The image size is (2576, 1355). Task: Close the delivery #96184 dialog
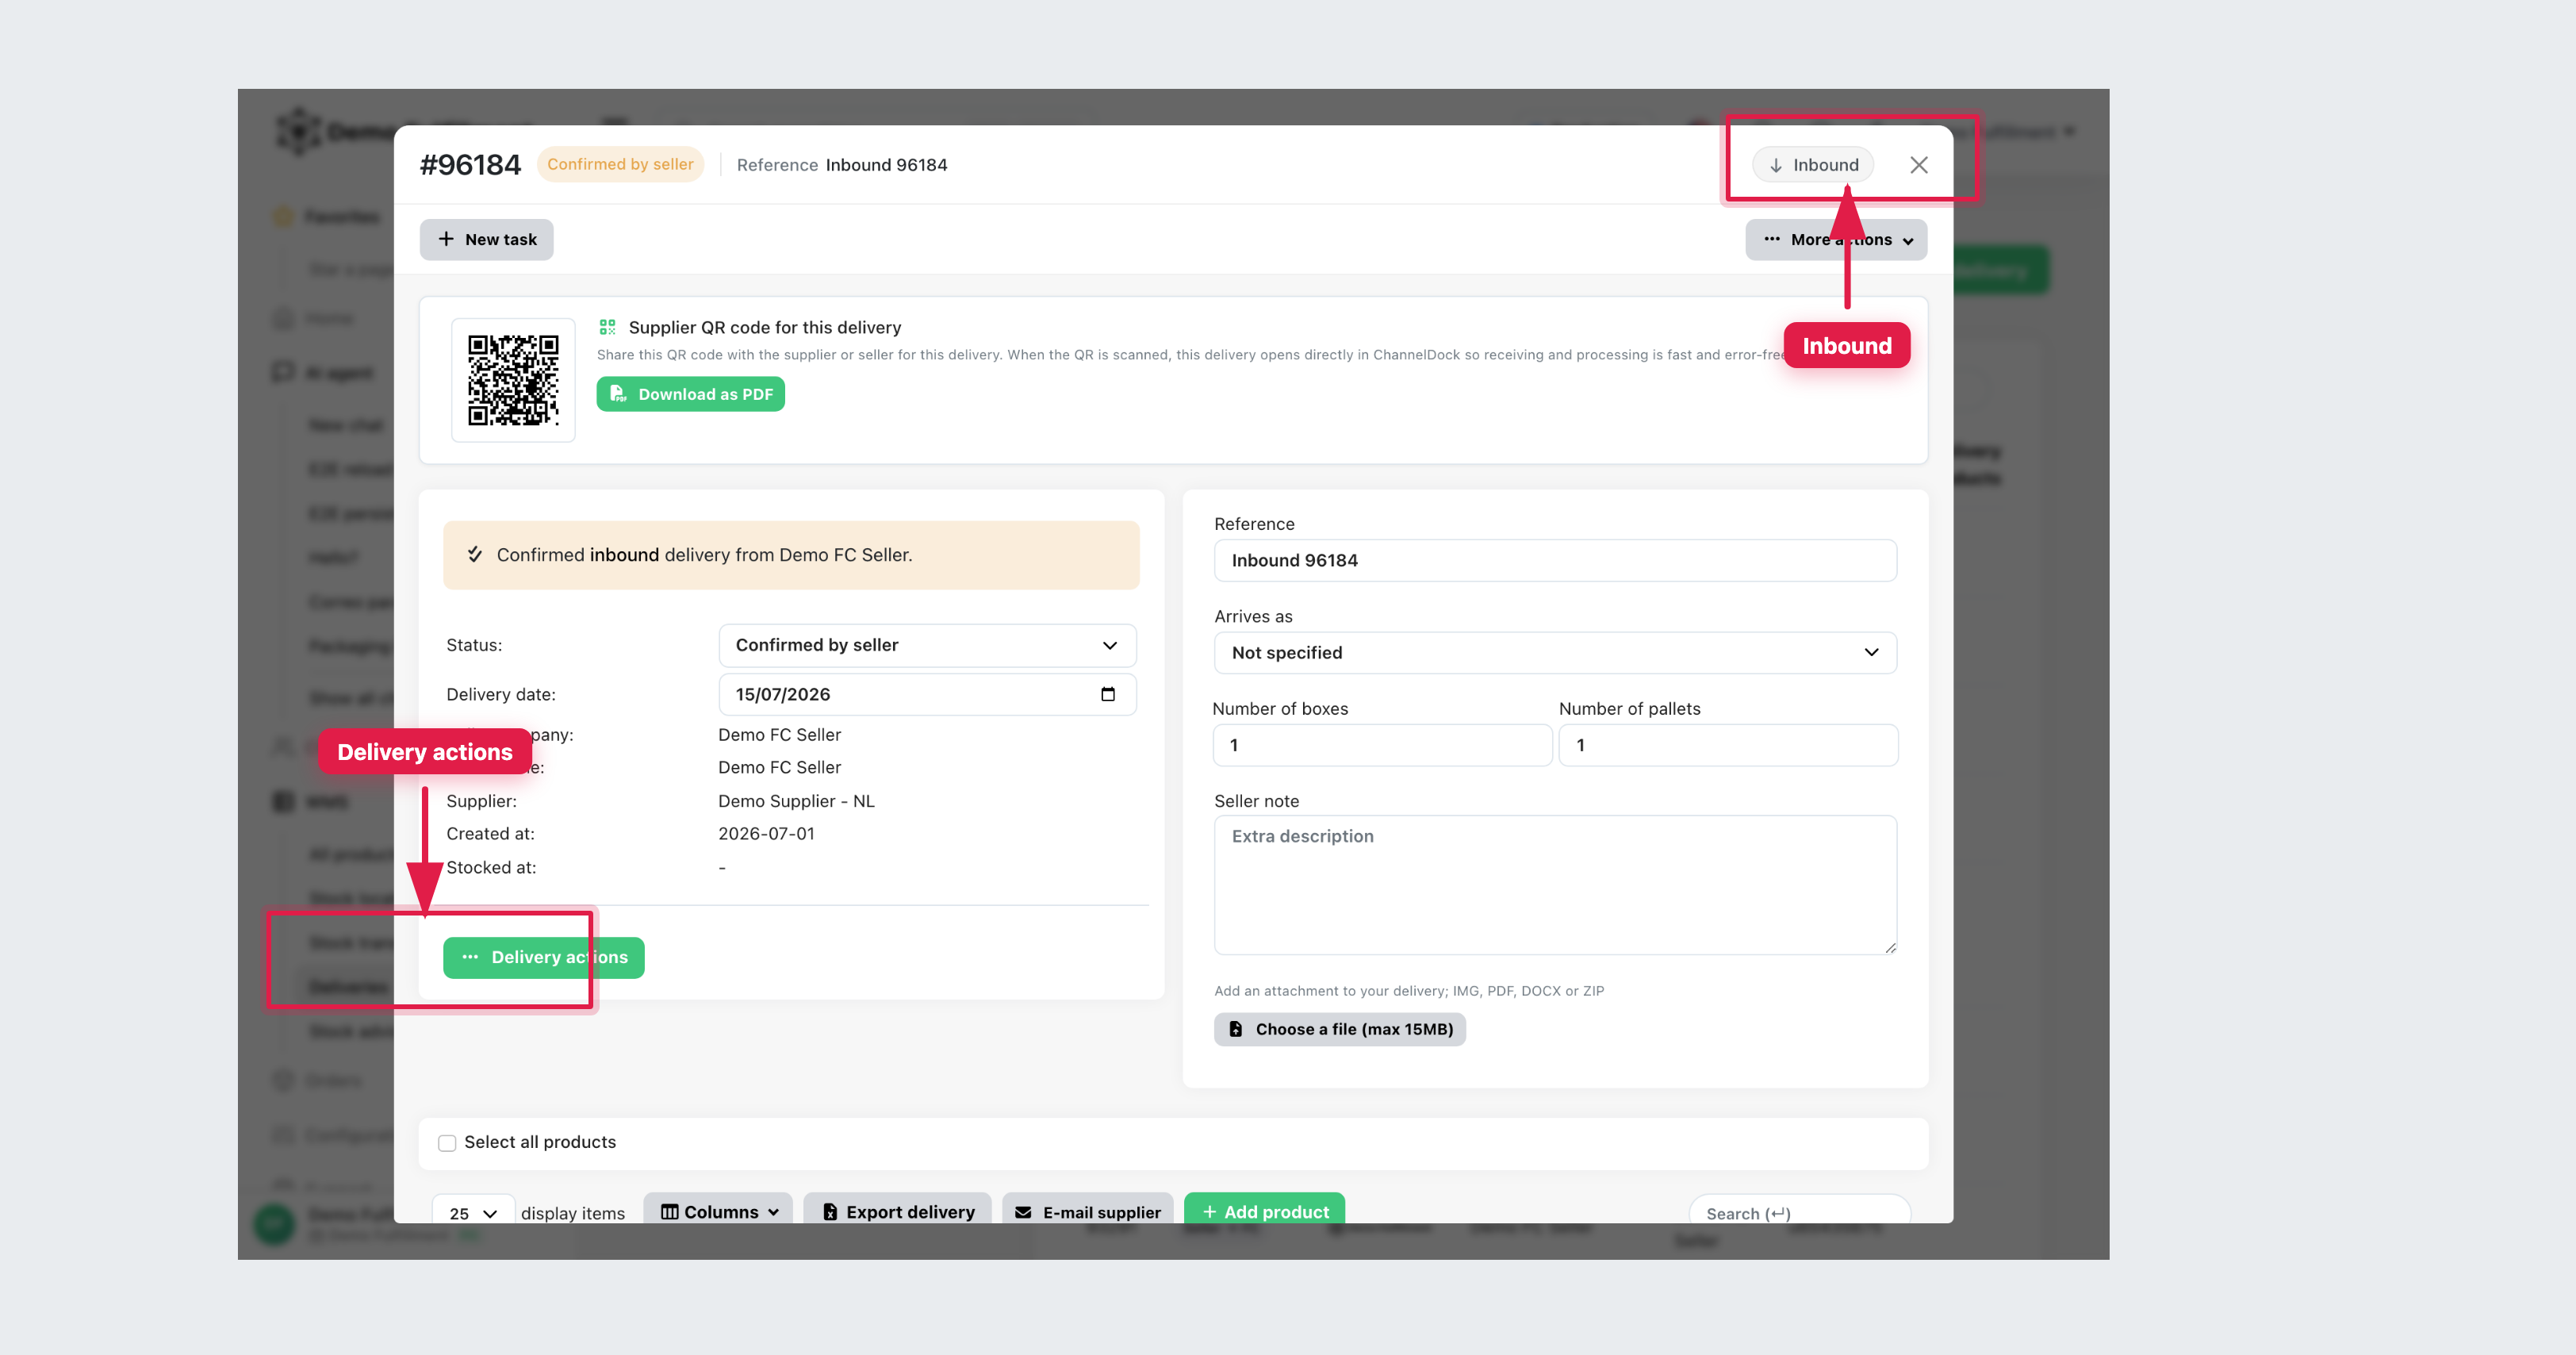(1918, 165)
